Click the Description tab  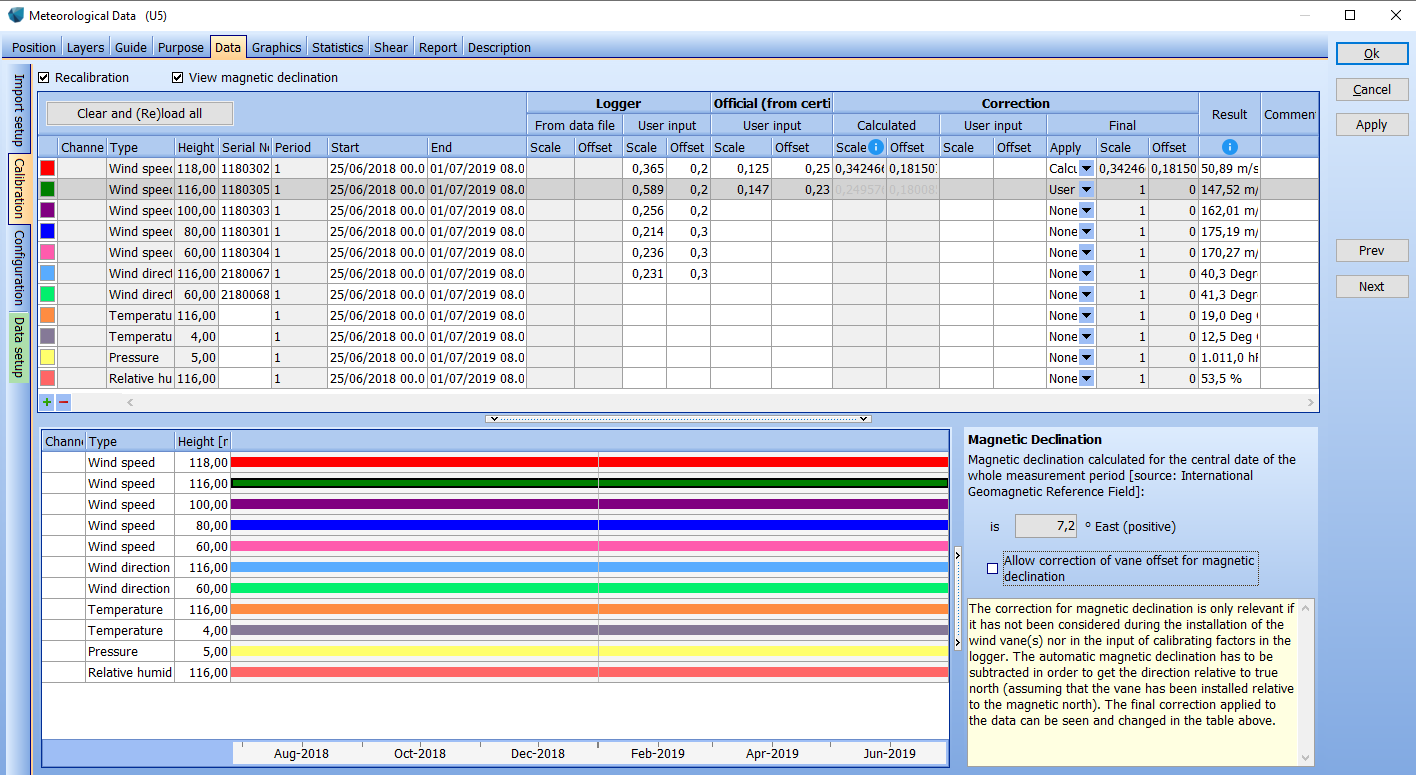[x=499, y=47]
